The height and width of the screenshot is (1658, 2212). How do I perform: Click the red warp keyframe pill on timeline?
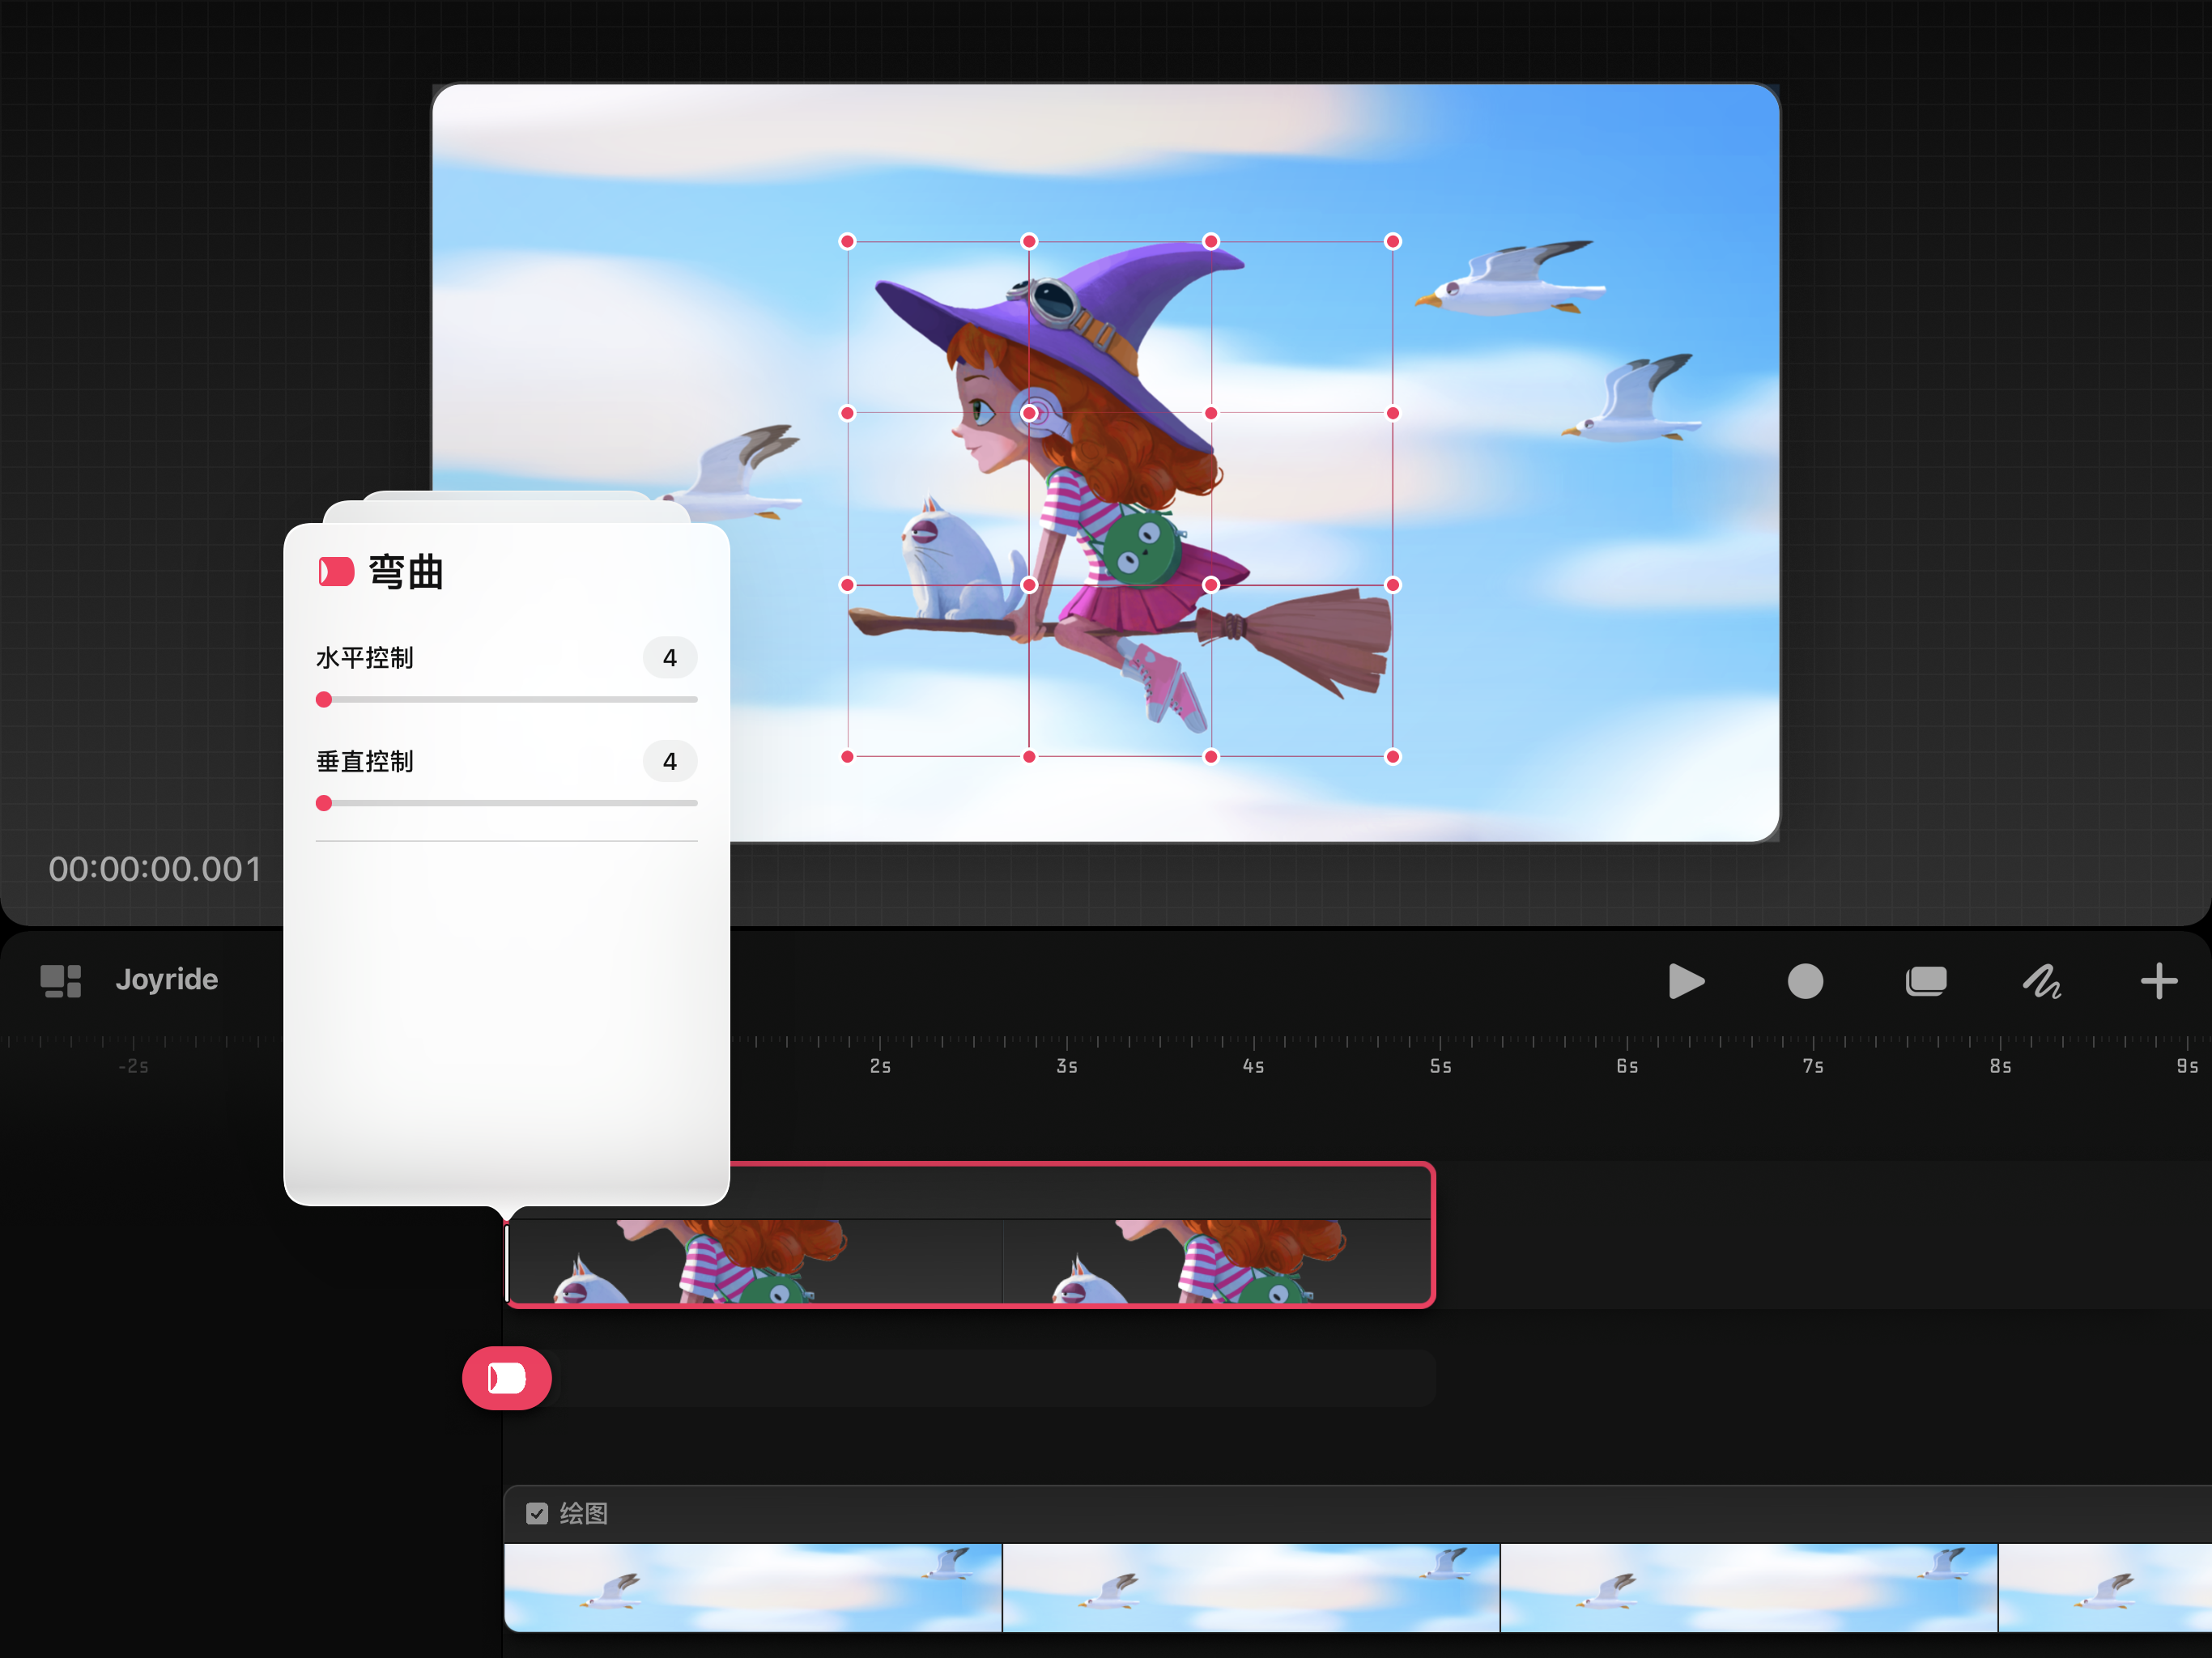(506, 1378)
